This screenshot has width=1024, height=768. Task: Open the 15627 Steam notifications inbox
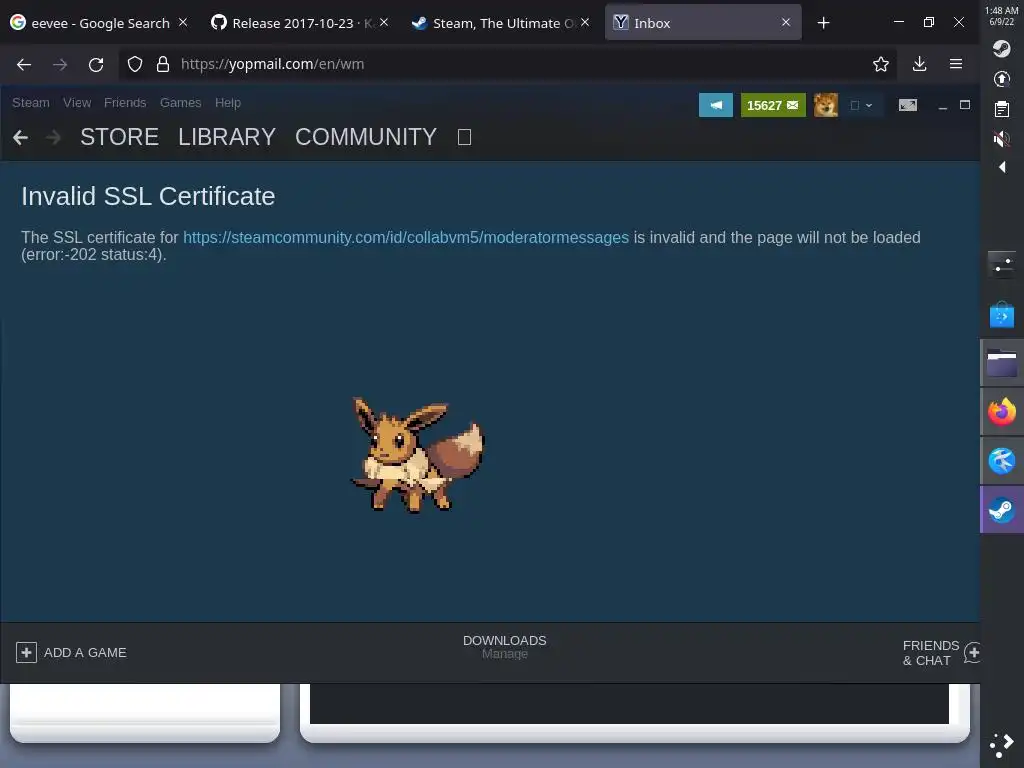[773, 105]
